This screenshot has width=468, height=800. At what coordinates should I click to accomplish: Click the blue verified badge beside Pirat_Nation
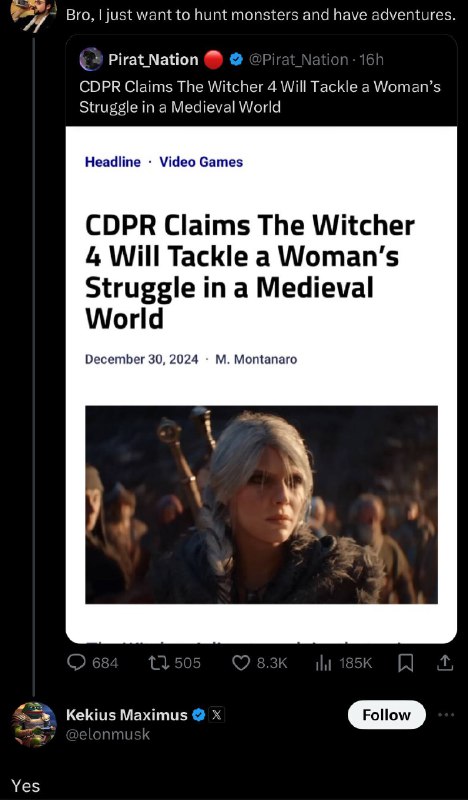coord(236,60)
